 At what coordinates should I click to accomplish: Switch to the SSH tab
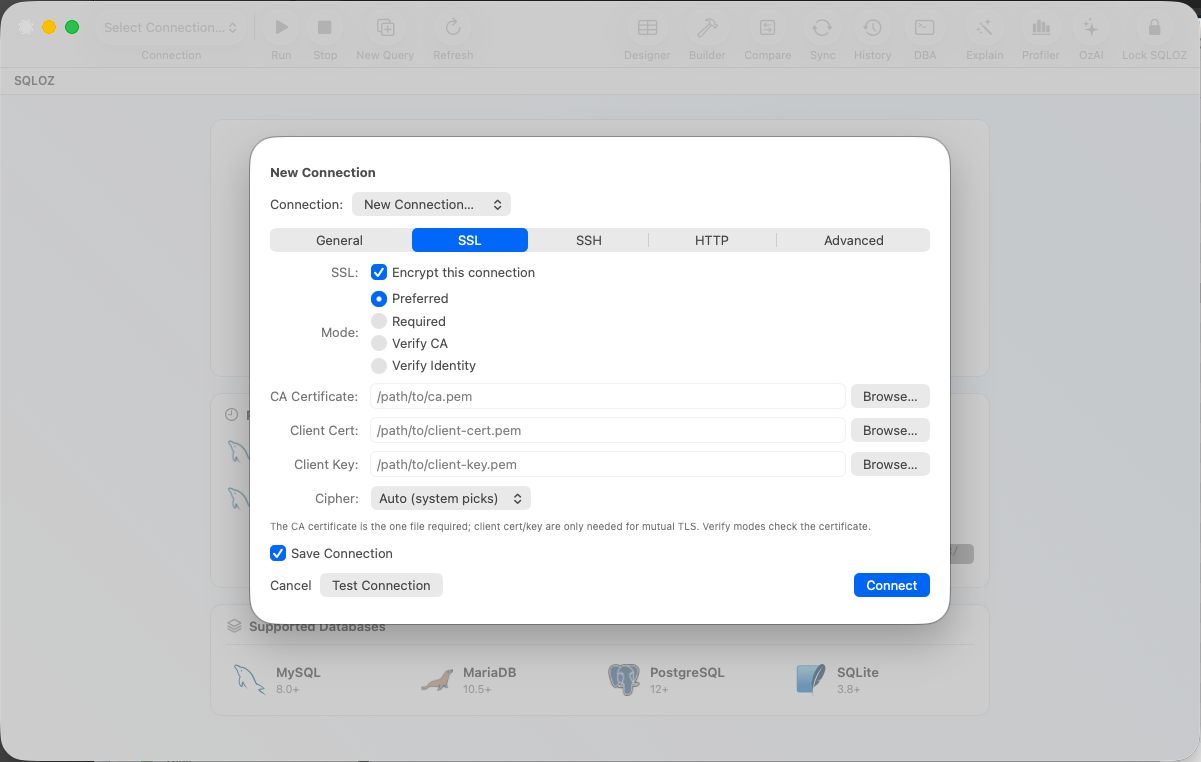pyautogui.click(x=589, y=240)
